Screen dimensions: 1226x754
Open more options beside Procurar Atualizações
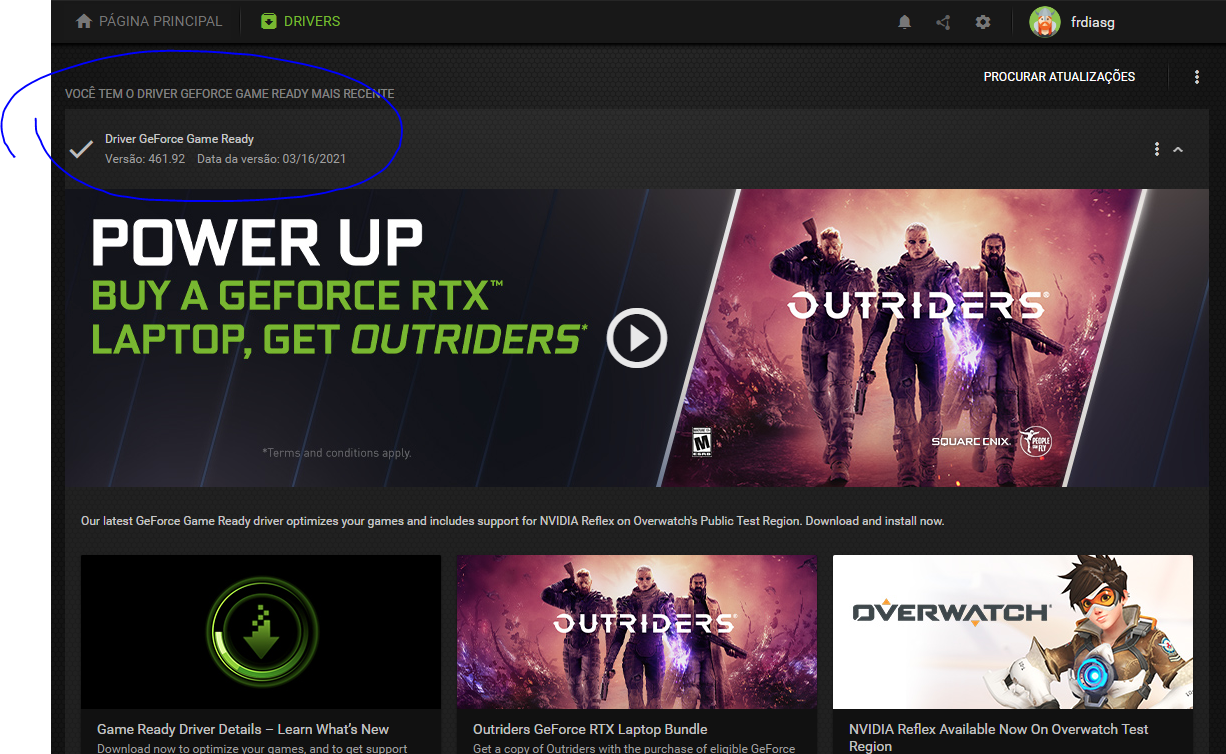(x=1197, y=77)
